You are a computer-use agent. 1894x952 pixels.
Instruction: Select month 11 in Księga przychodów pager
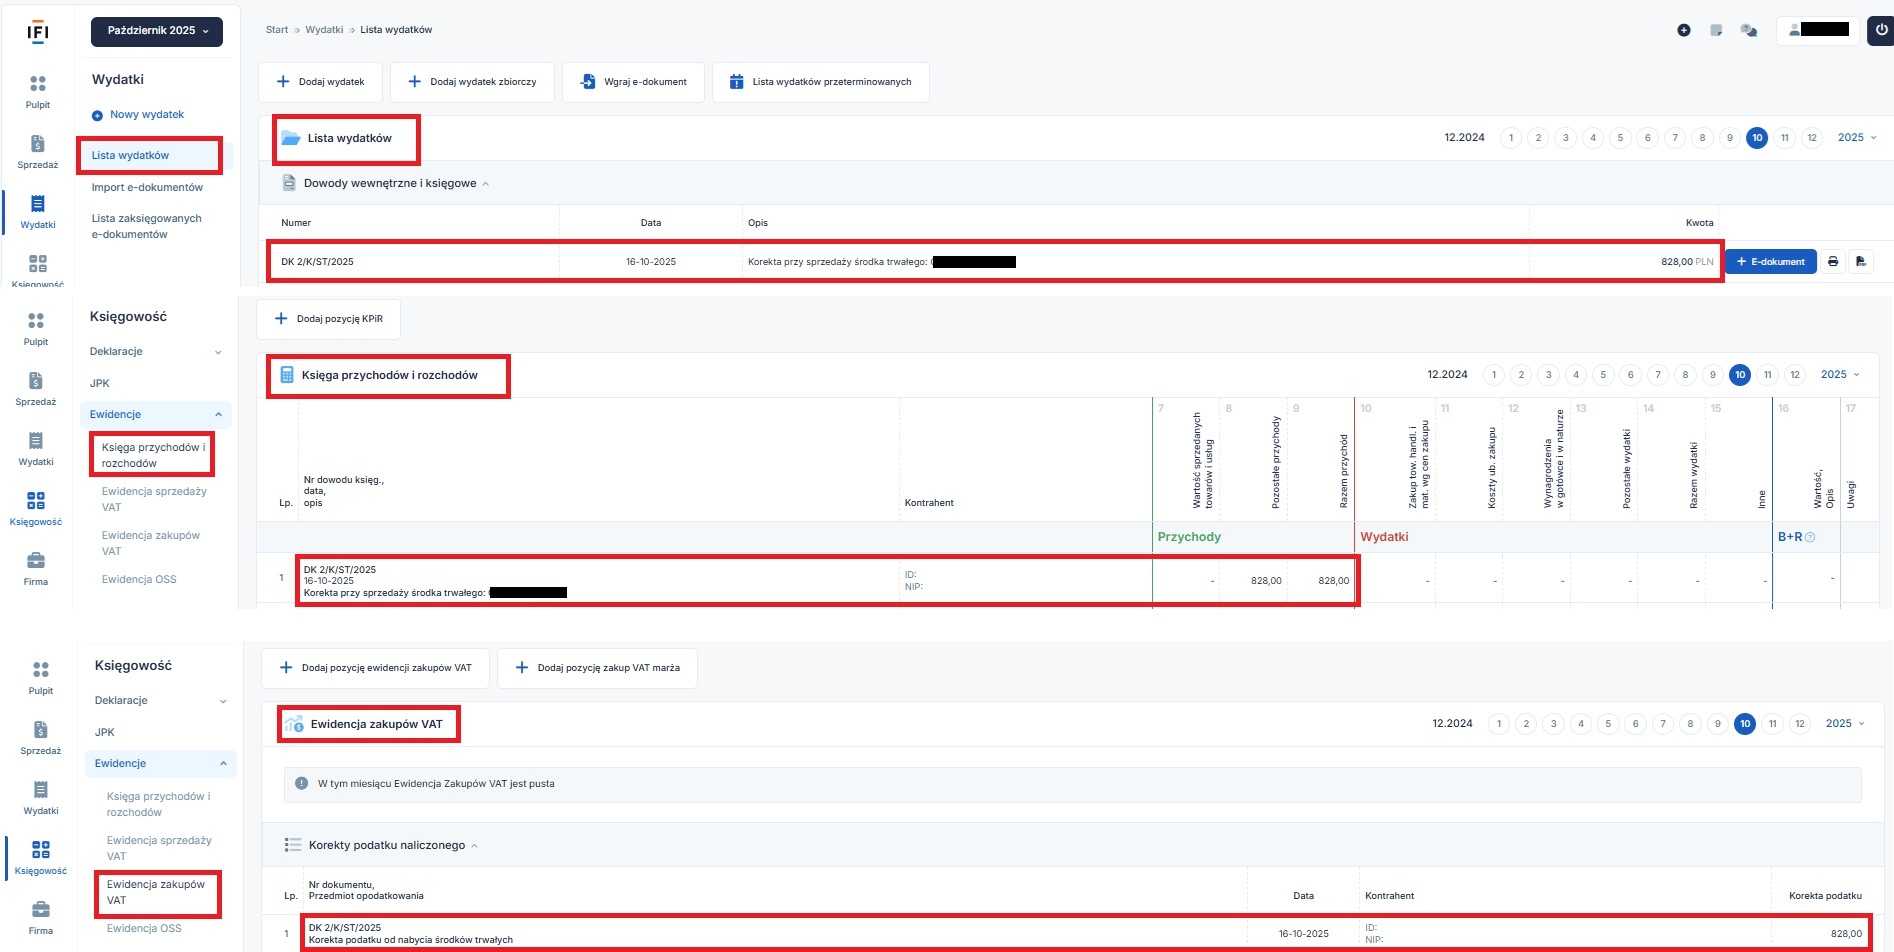[1767, 375]
